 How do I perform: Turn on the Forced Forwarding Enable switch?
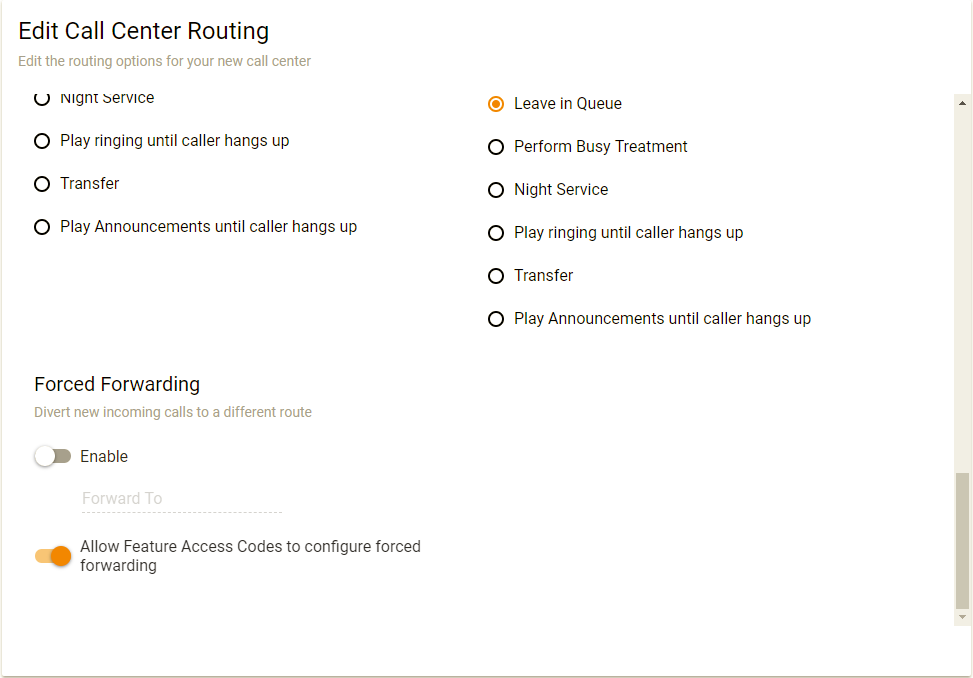coord(53,457)
